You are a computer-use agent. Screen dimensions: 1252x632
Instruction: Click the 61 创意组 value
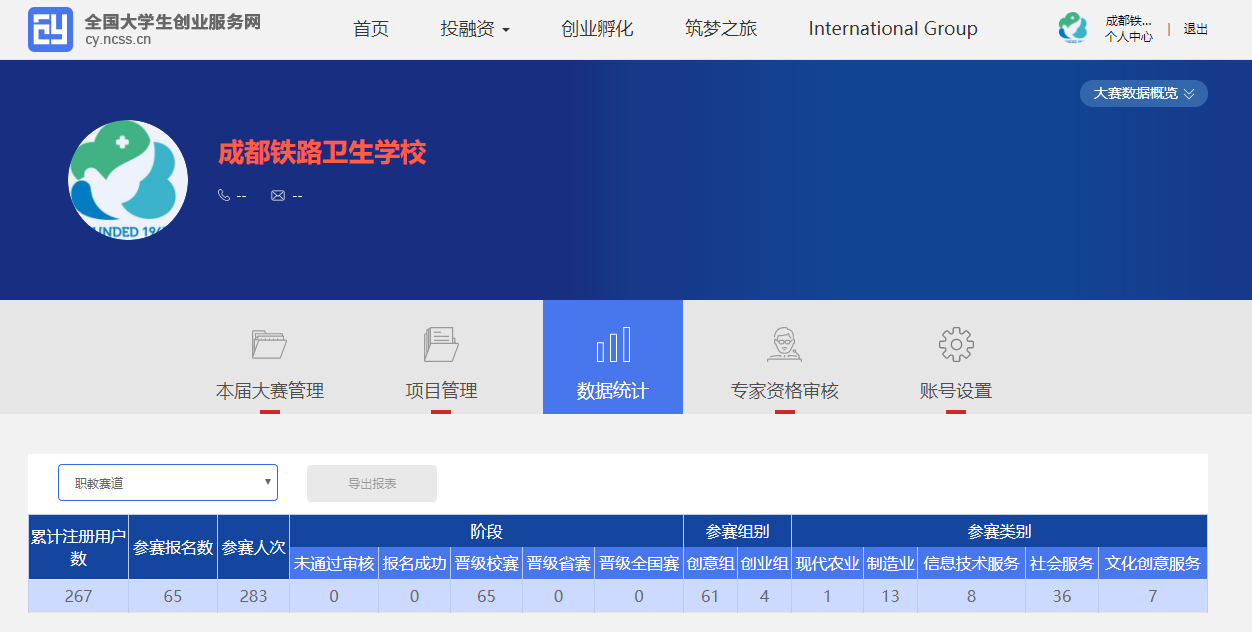tap(711, 596)
